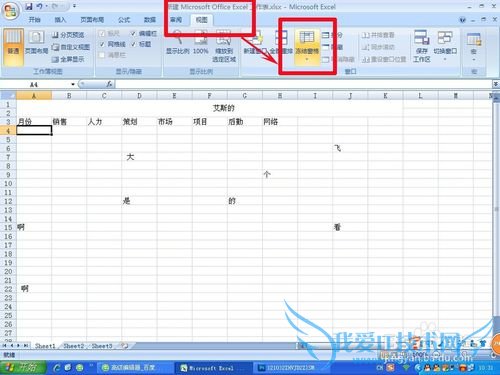Go to last sheet with tab navigation arrow

point(25,346)
